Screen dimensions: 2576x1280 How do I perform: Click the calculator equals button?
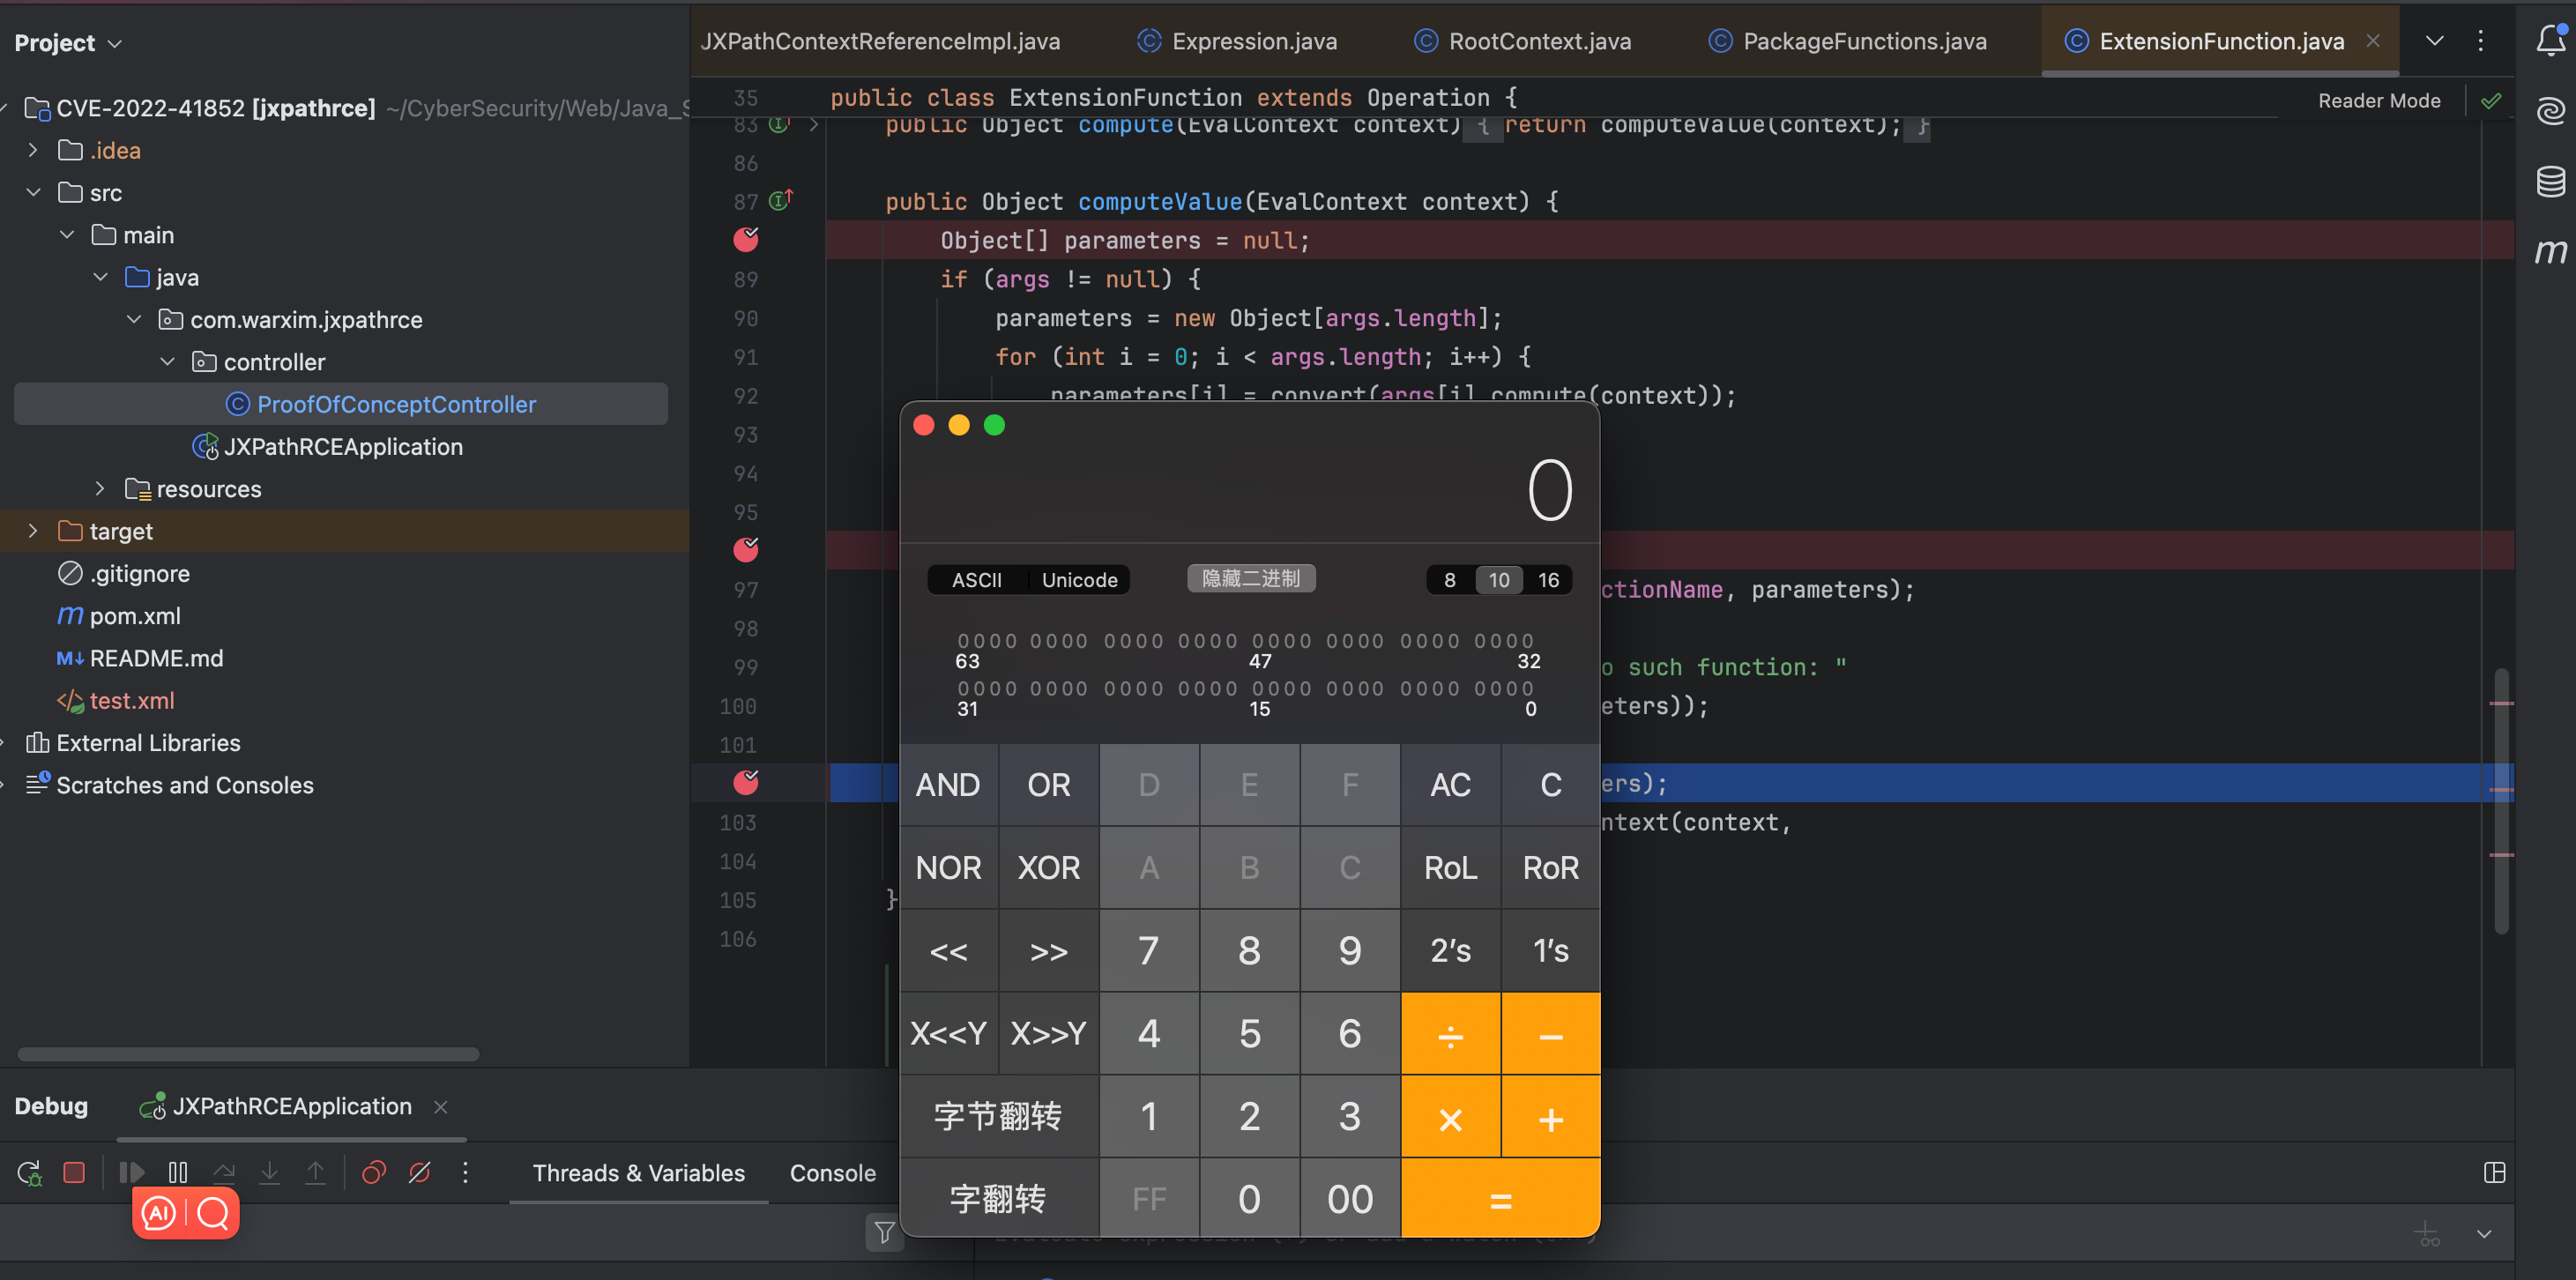[x=1500, y=1199]
